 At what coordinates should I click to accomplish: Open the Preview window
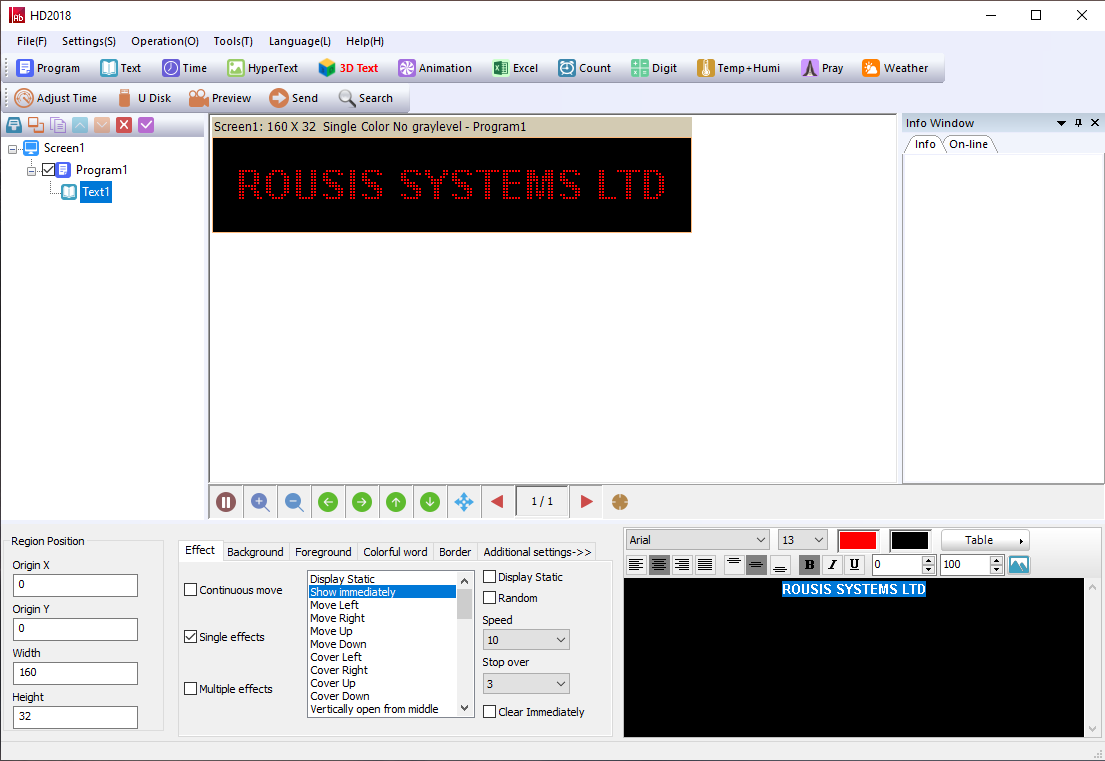220,98
